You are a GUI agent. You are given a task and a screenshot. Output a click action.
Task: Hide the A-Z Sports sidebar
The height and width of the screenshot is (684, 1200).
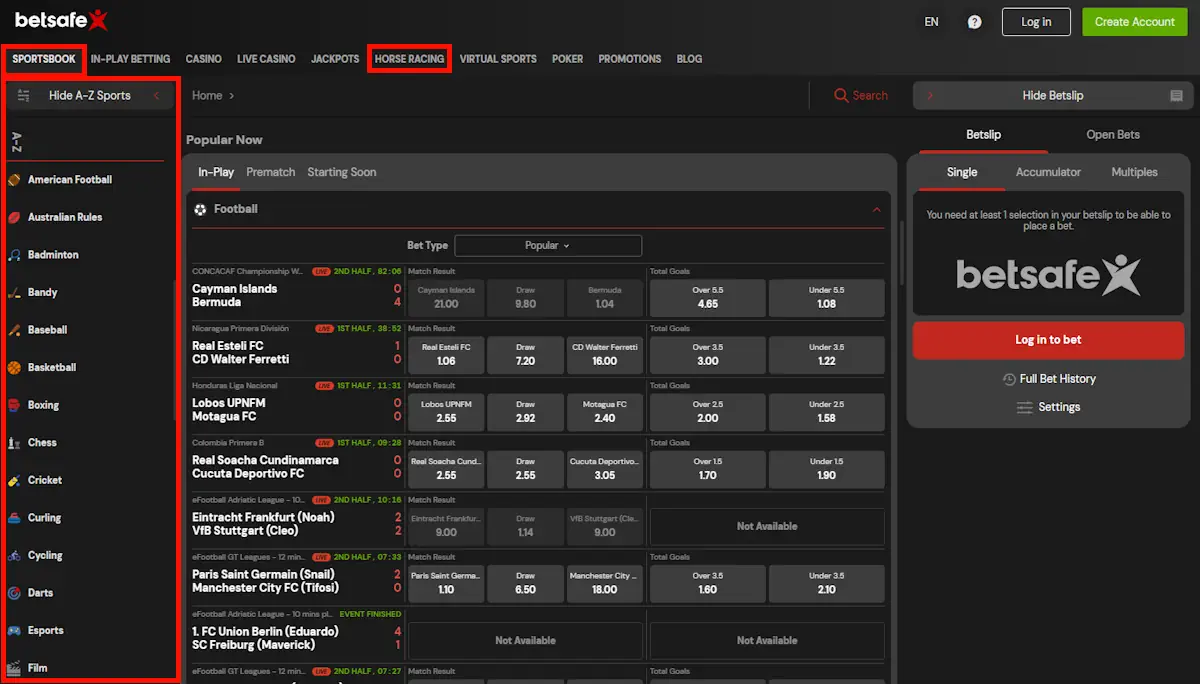[x=89, y=95]
